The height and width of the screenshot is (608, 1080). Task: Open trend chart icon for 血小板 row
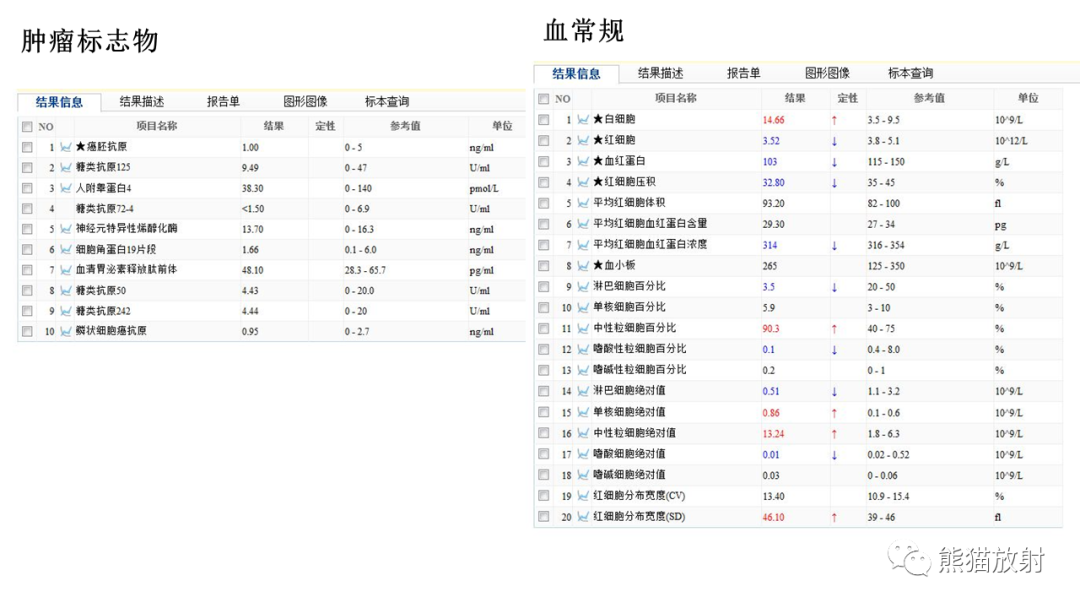click(x=583, y=266)
